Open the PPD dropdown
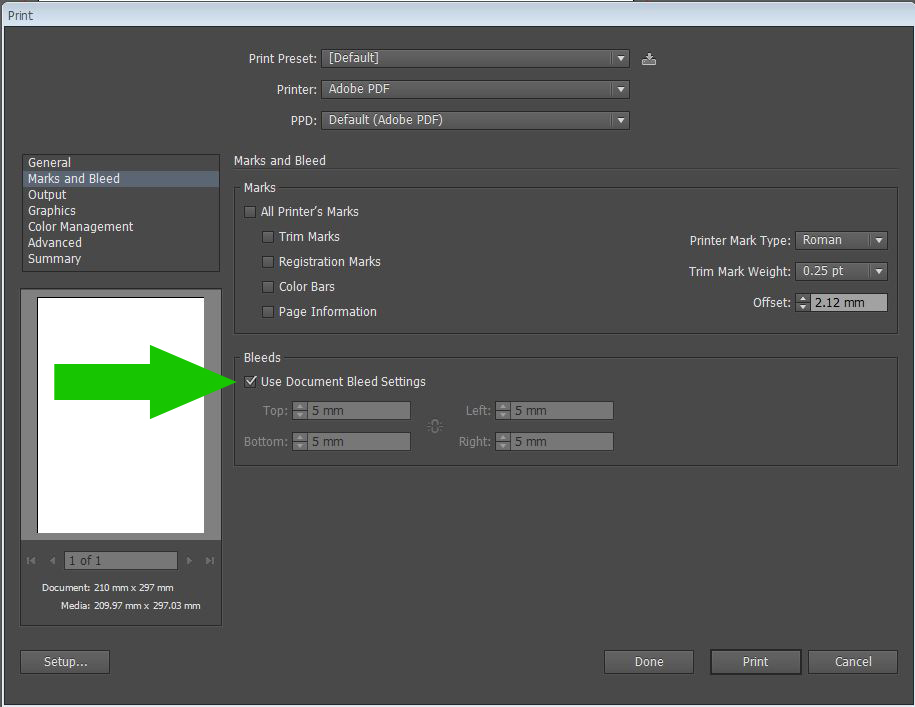The image size is (915, 707). [x=475, y=120]
